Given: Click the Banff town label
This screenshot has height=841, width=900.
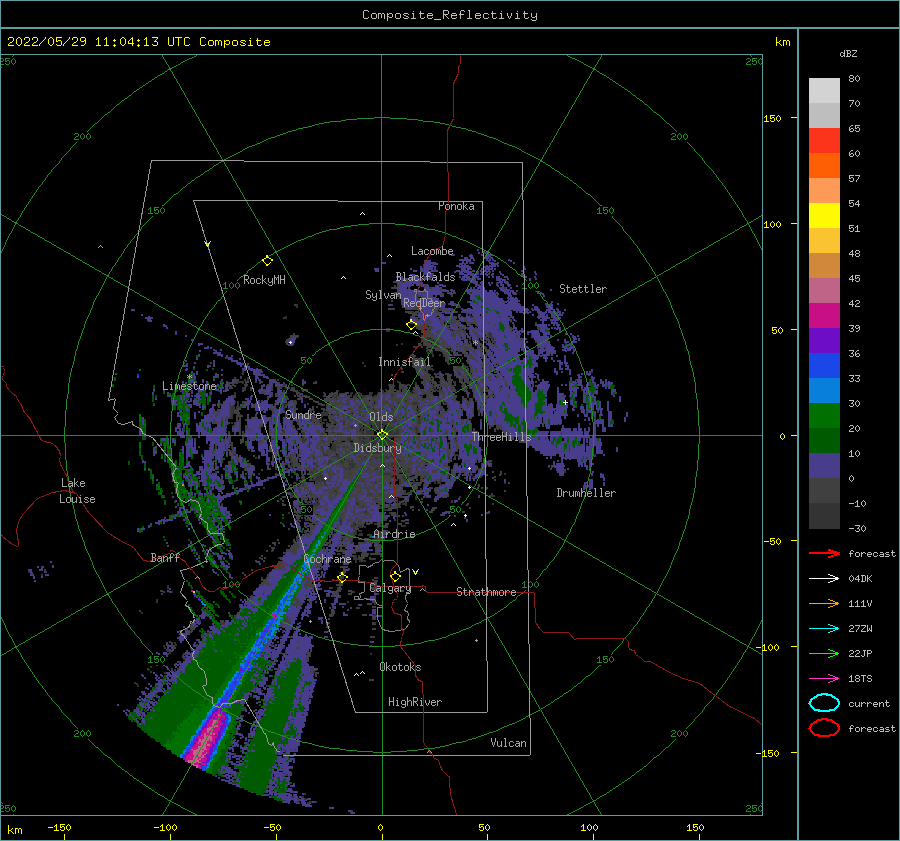Looking at the screenshot, I should (165, 557).
